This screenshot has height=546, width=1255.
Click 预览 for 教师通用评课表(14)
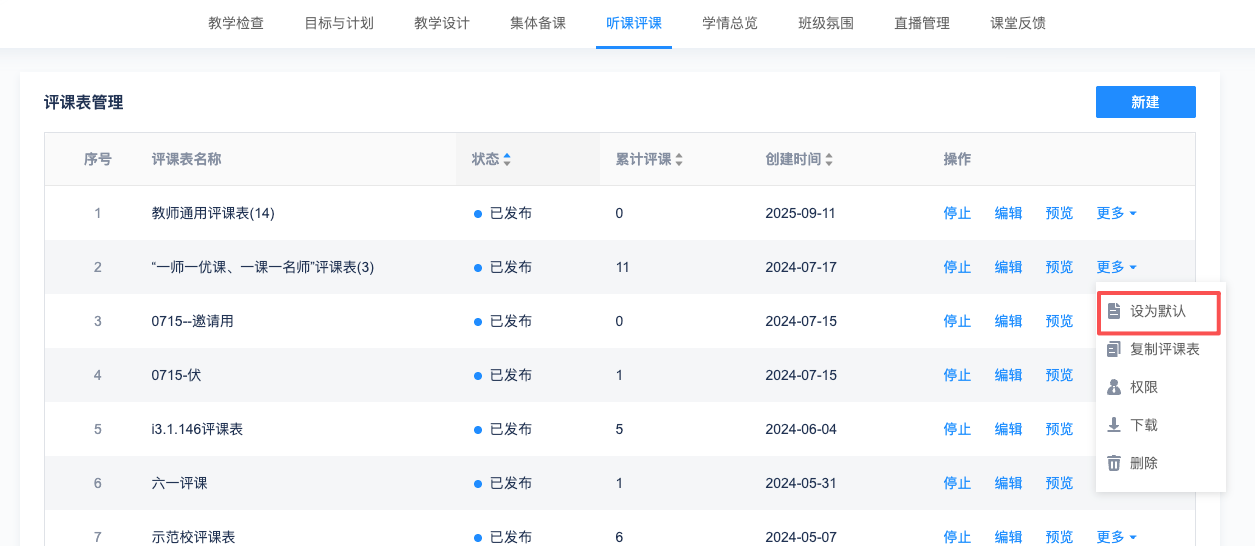1059,213
